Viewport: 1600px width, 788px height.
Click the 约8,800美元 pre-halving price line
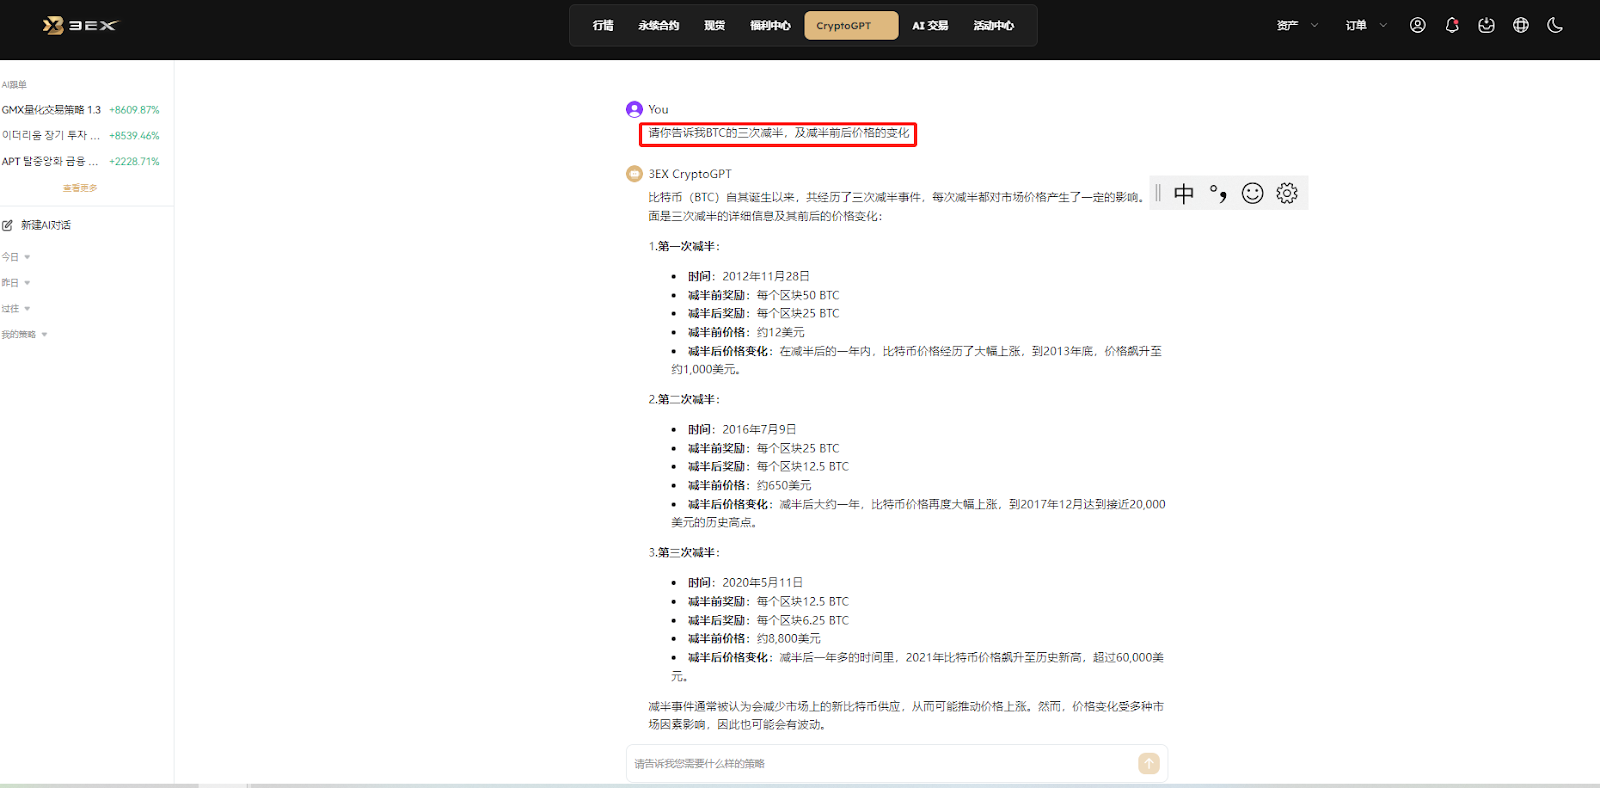[754, 638]
